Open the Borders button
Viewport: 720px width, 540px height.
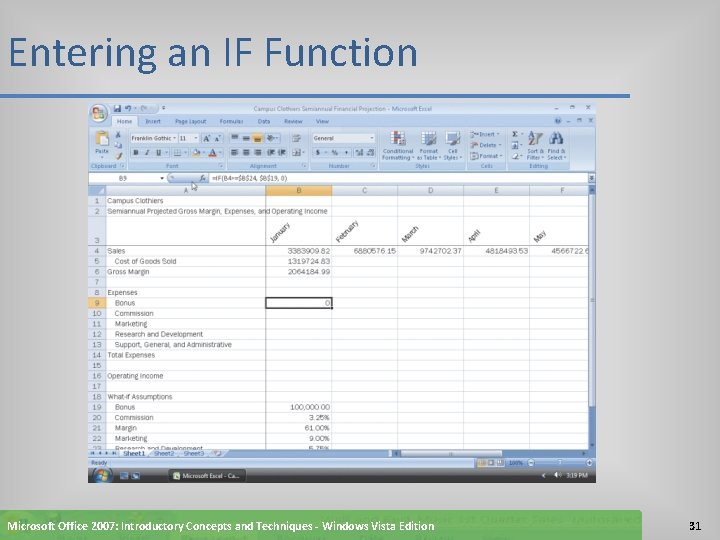tap(177, 152)
